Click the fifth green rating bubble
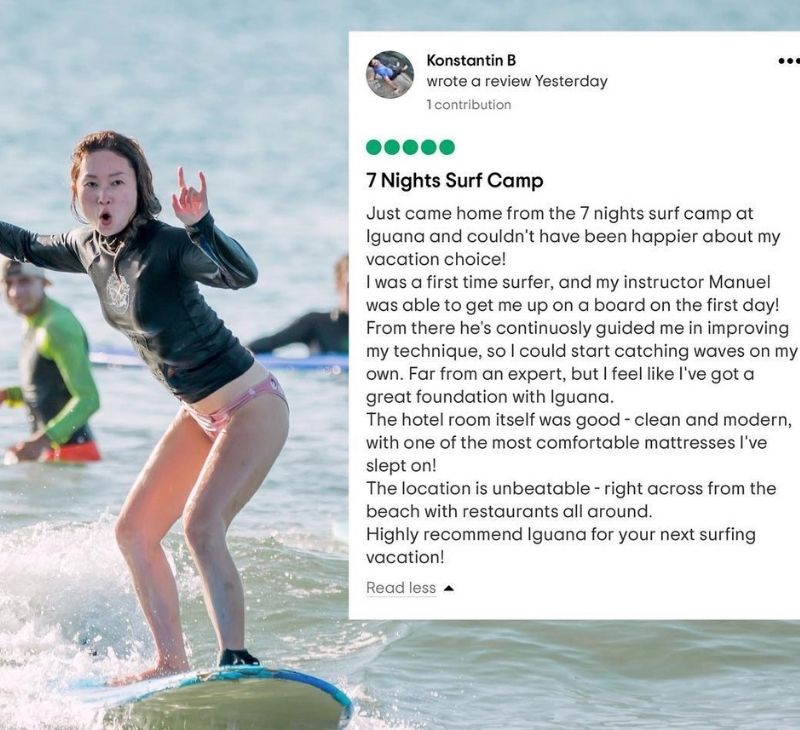Screen dimensions: 800x730 click(x=446, y=147)
